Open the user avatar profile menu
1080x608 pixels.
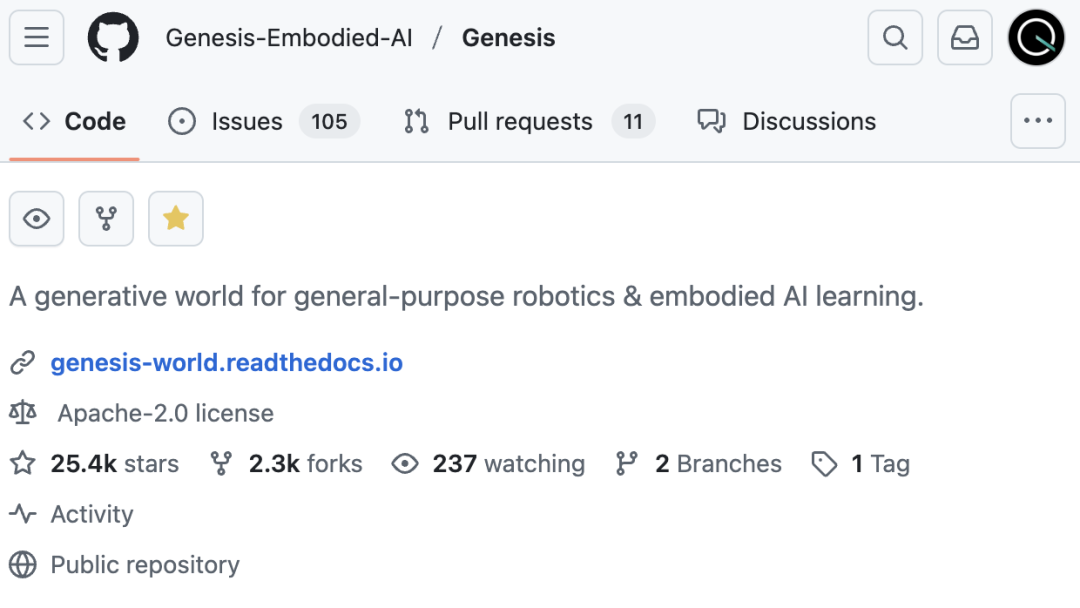point(1036,37)
